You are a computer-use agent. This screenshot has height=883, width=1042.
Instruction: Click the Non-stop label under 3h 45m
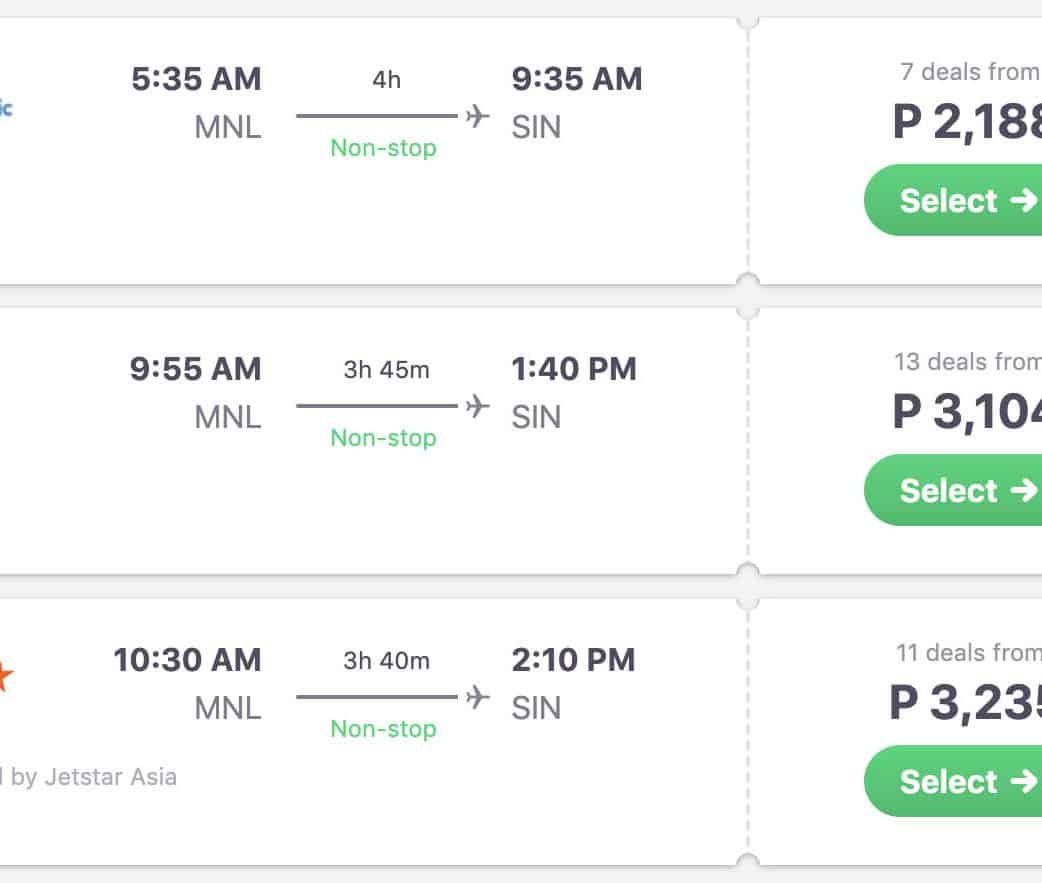click(384, 438)
